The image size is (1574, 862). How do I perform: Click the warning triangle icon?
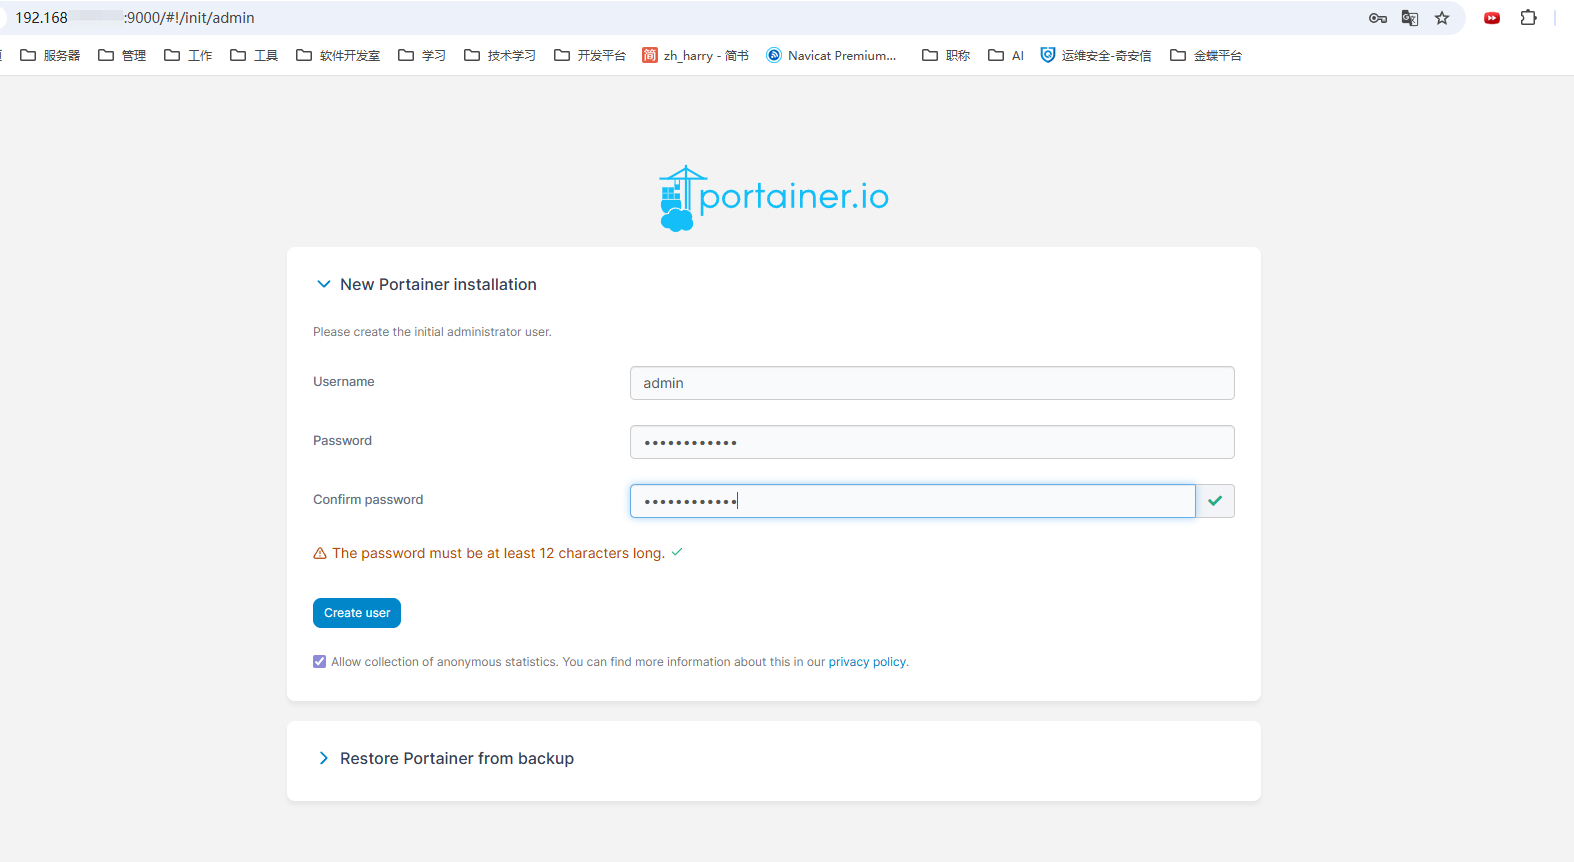(320, 553)
